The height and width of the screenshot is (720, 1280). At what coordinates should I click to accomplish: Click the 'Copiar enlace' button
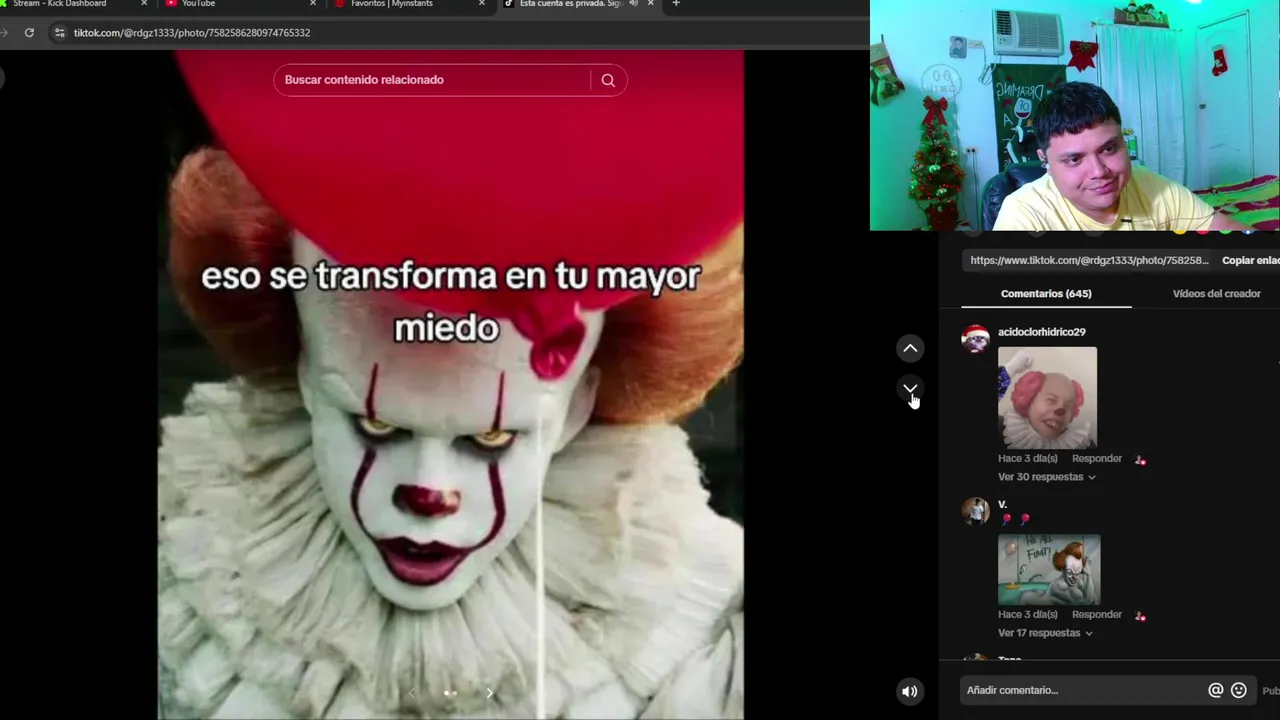pyautogui.click(x=1251, y=260)
